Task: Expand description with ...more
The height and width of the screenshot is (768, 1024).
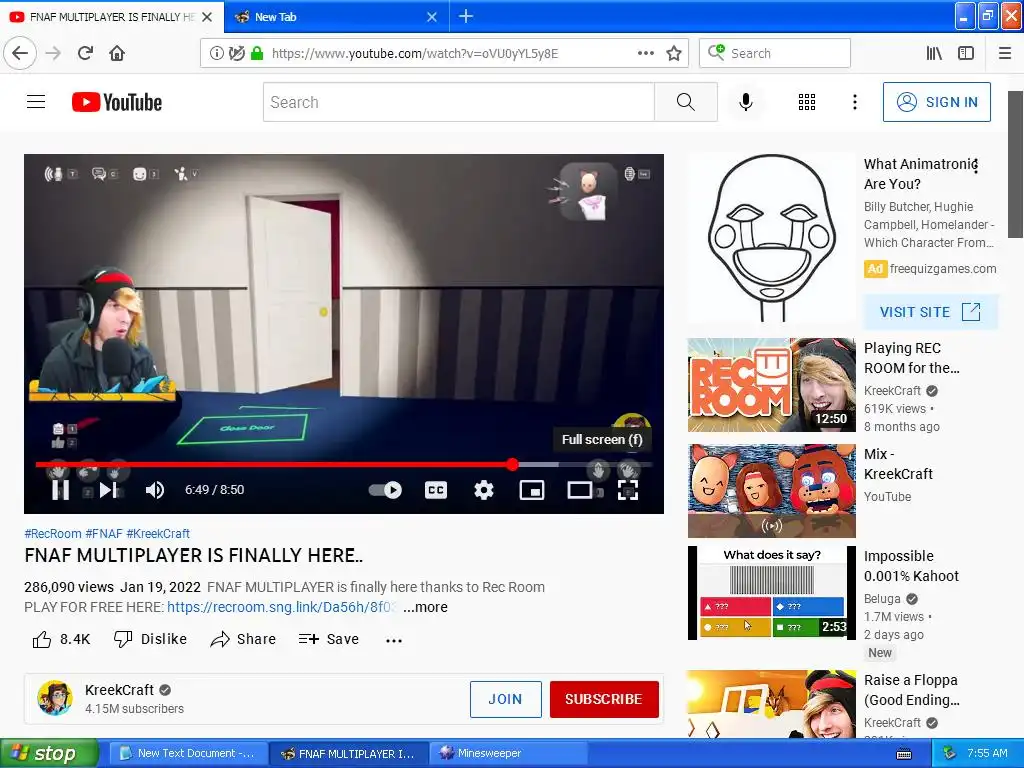Action: [x=425, y=607]
